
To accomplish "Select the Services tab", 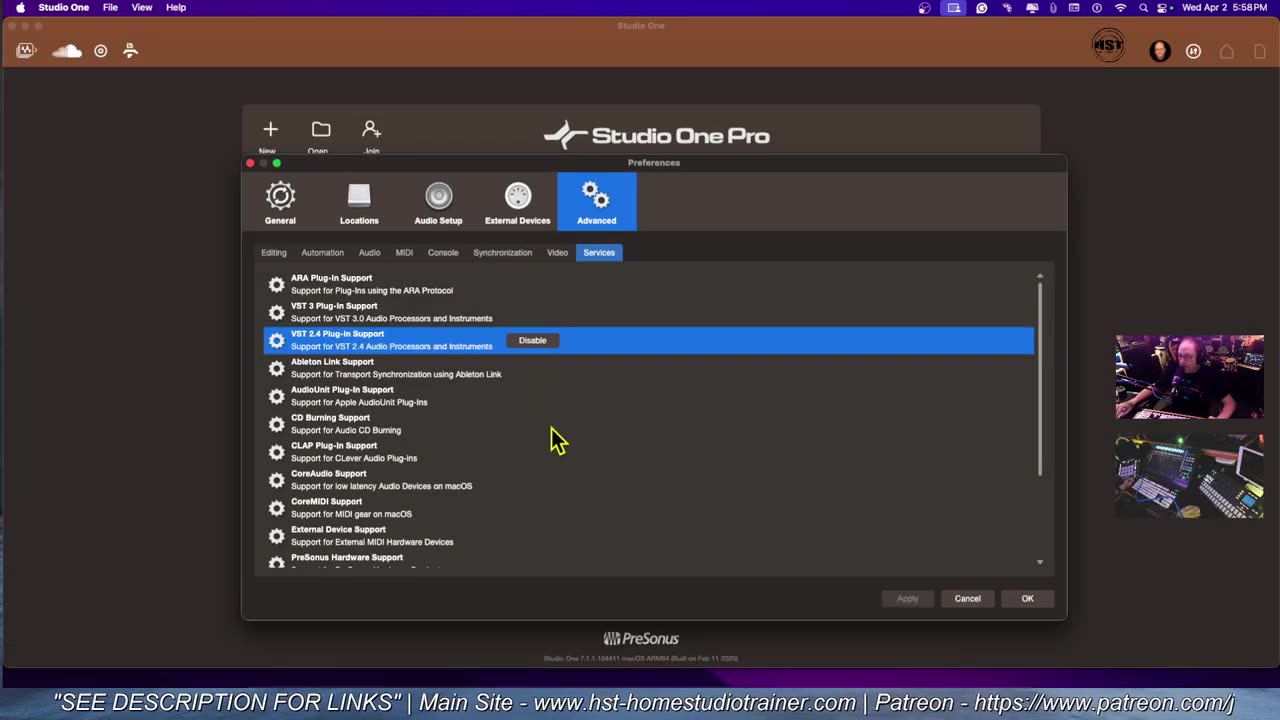I will tap(599, 253).
